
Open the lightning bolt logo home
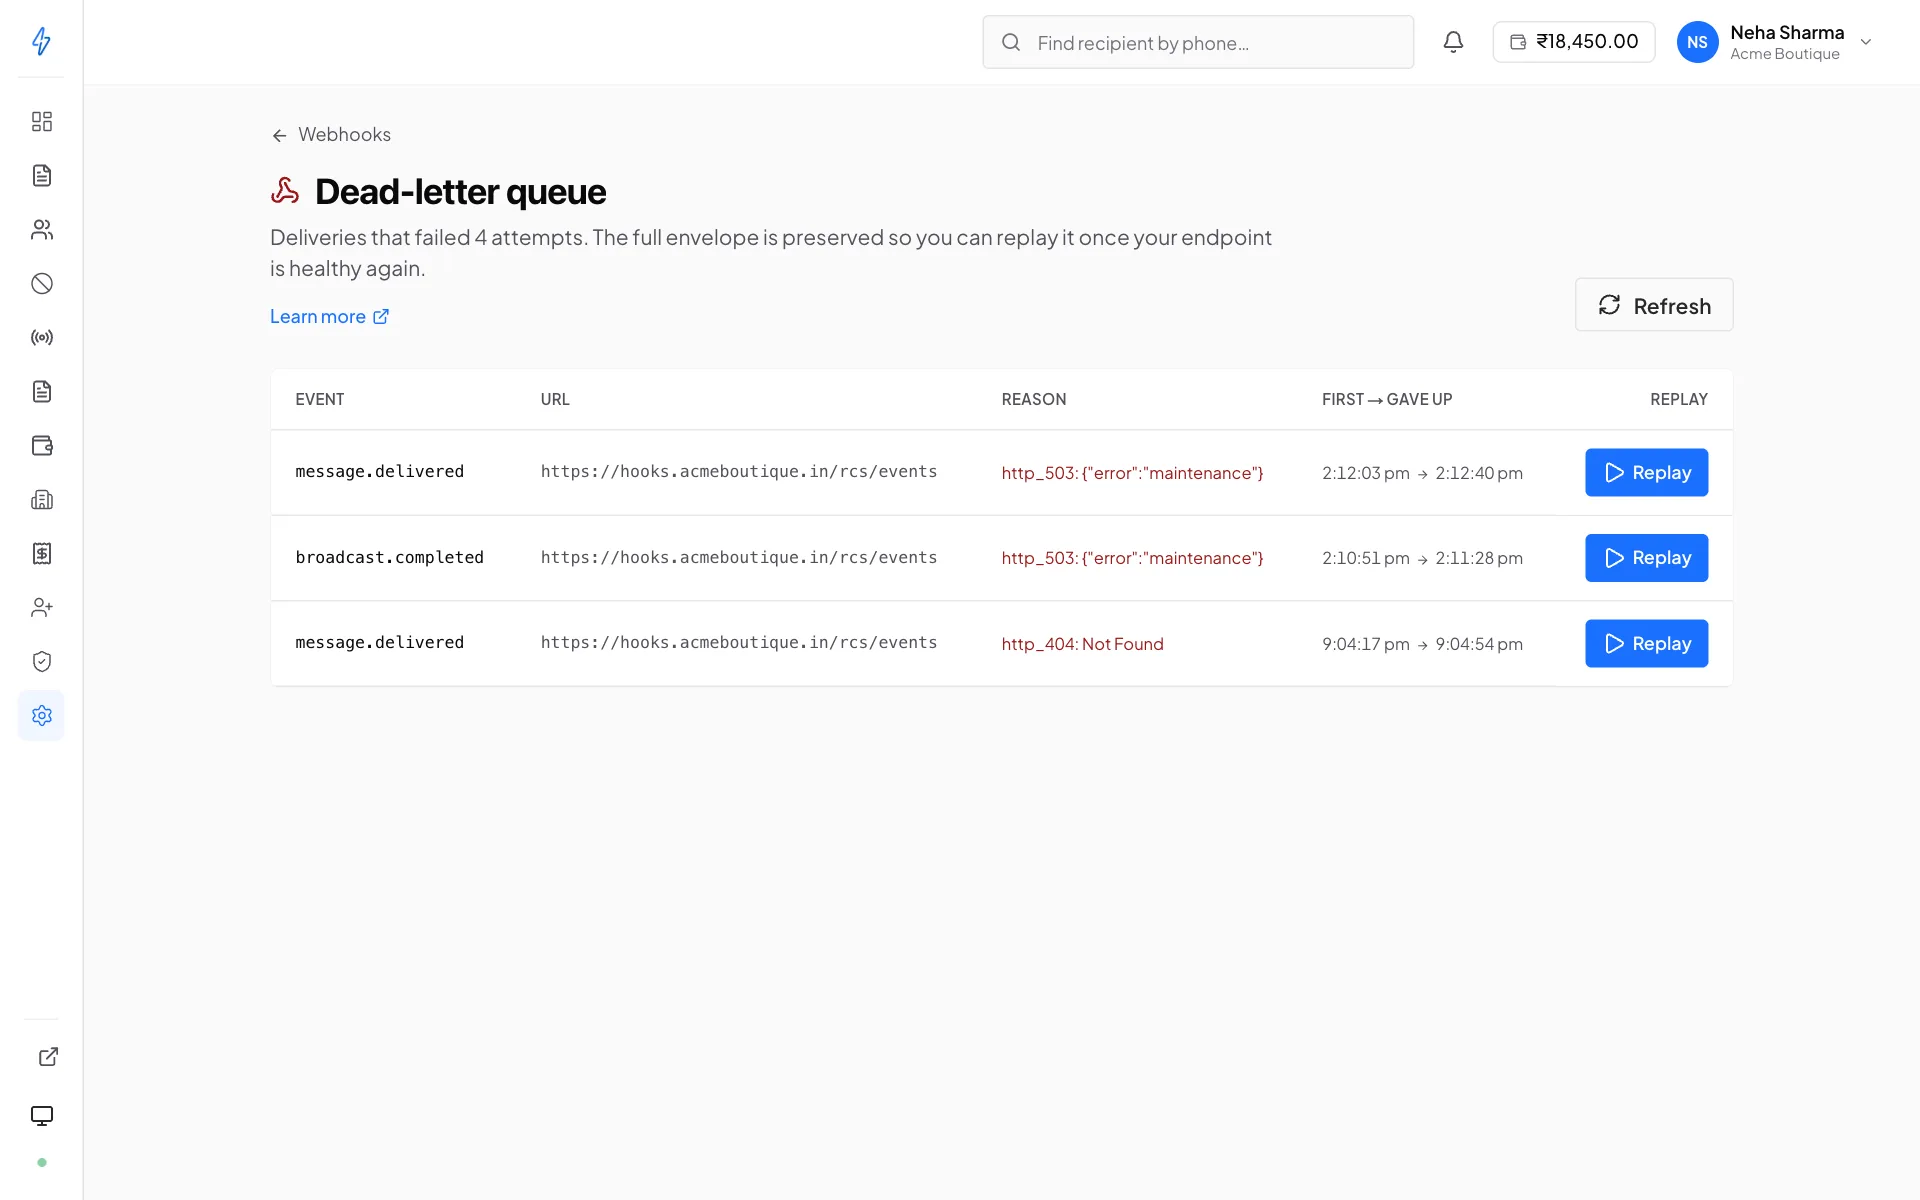[41, 41]
